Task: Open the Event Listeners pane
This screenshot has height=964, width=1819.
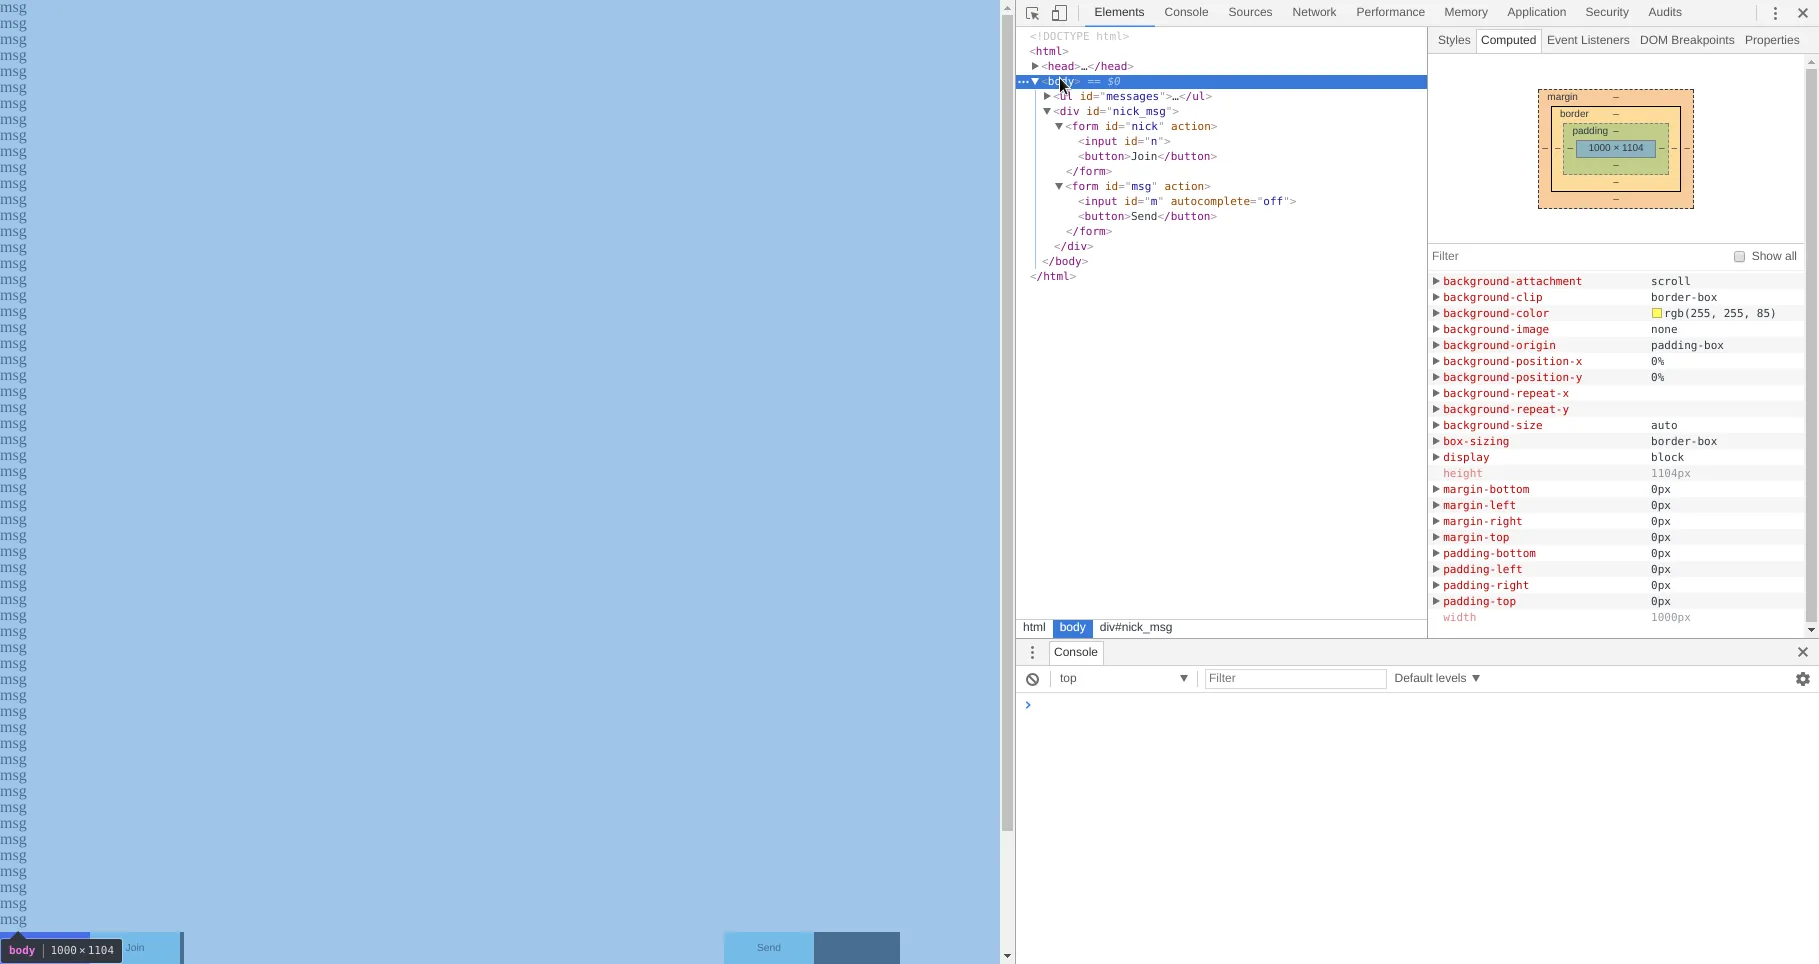Action: click(x=1588, y=40)
